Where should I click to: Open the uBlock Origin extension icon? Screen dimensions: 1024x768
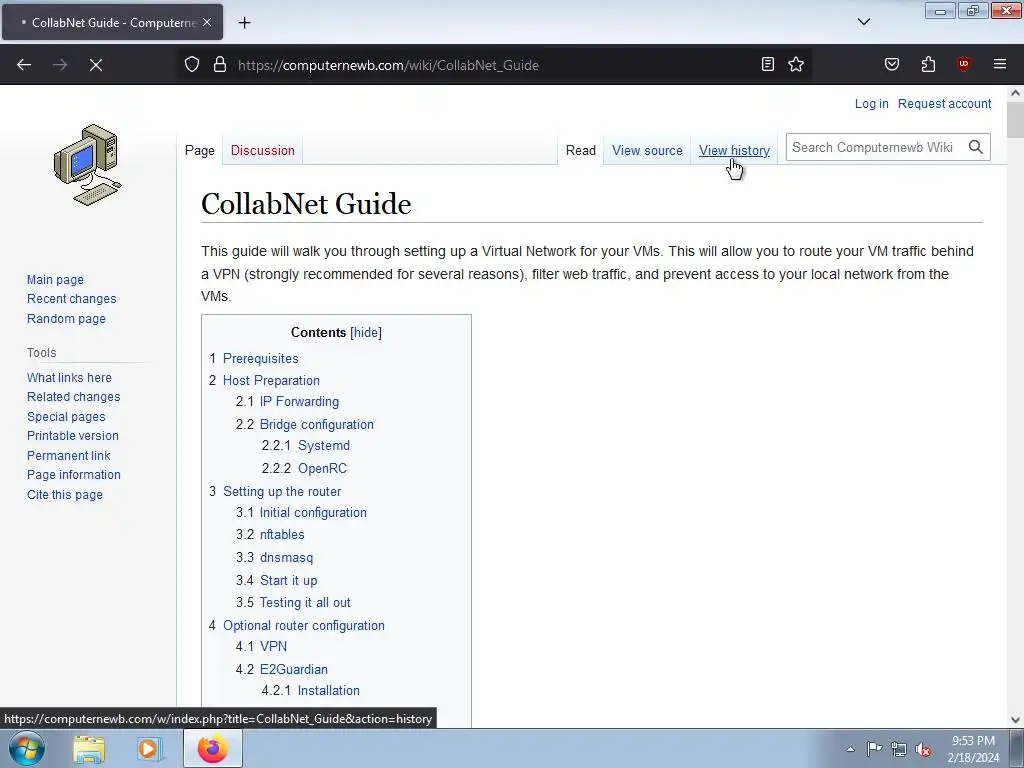pyautogui.click(x=963, y=65)
